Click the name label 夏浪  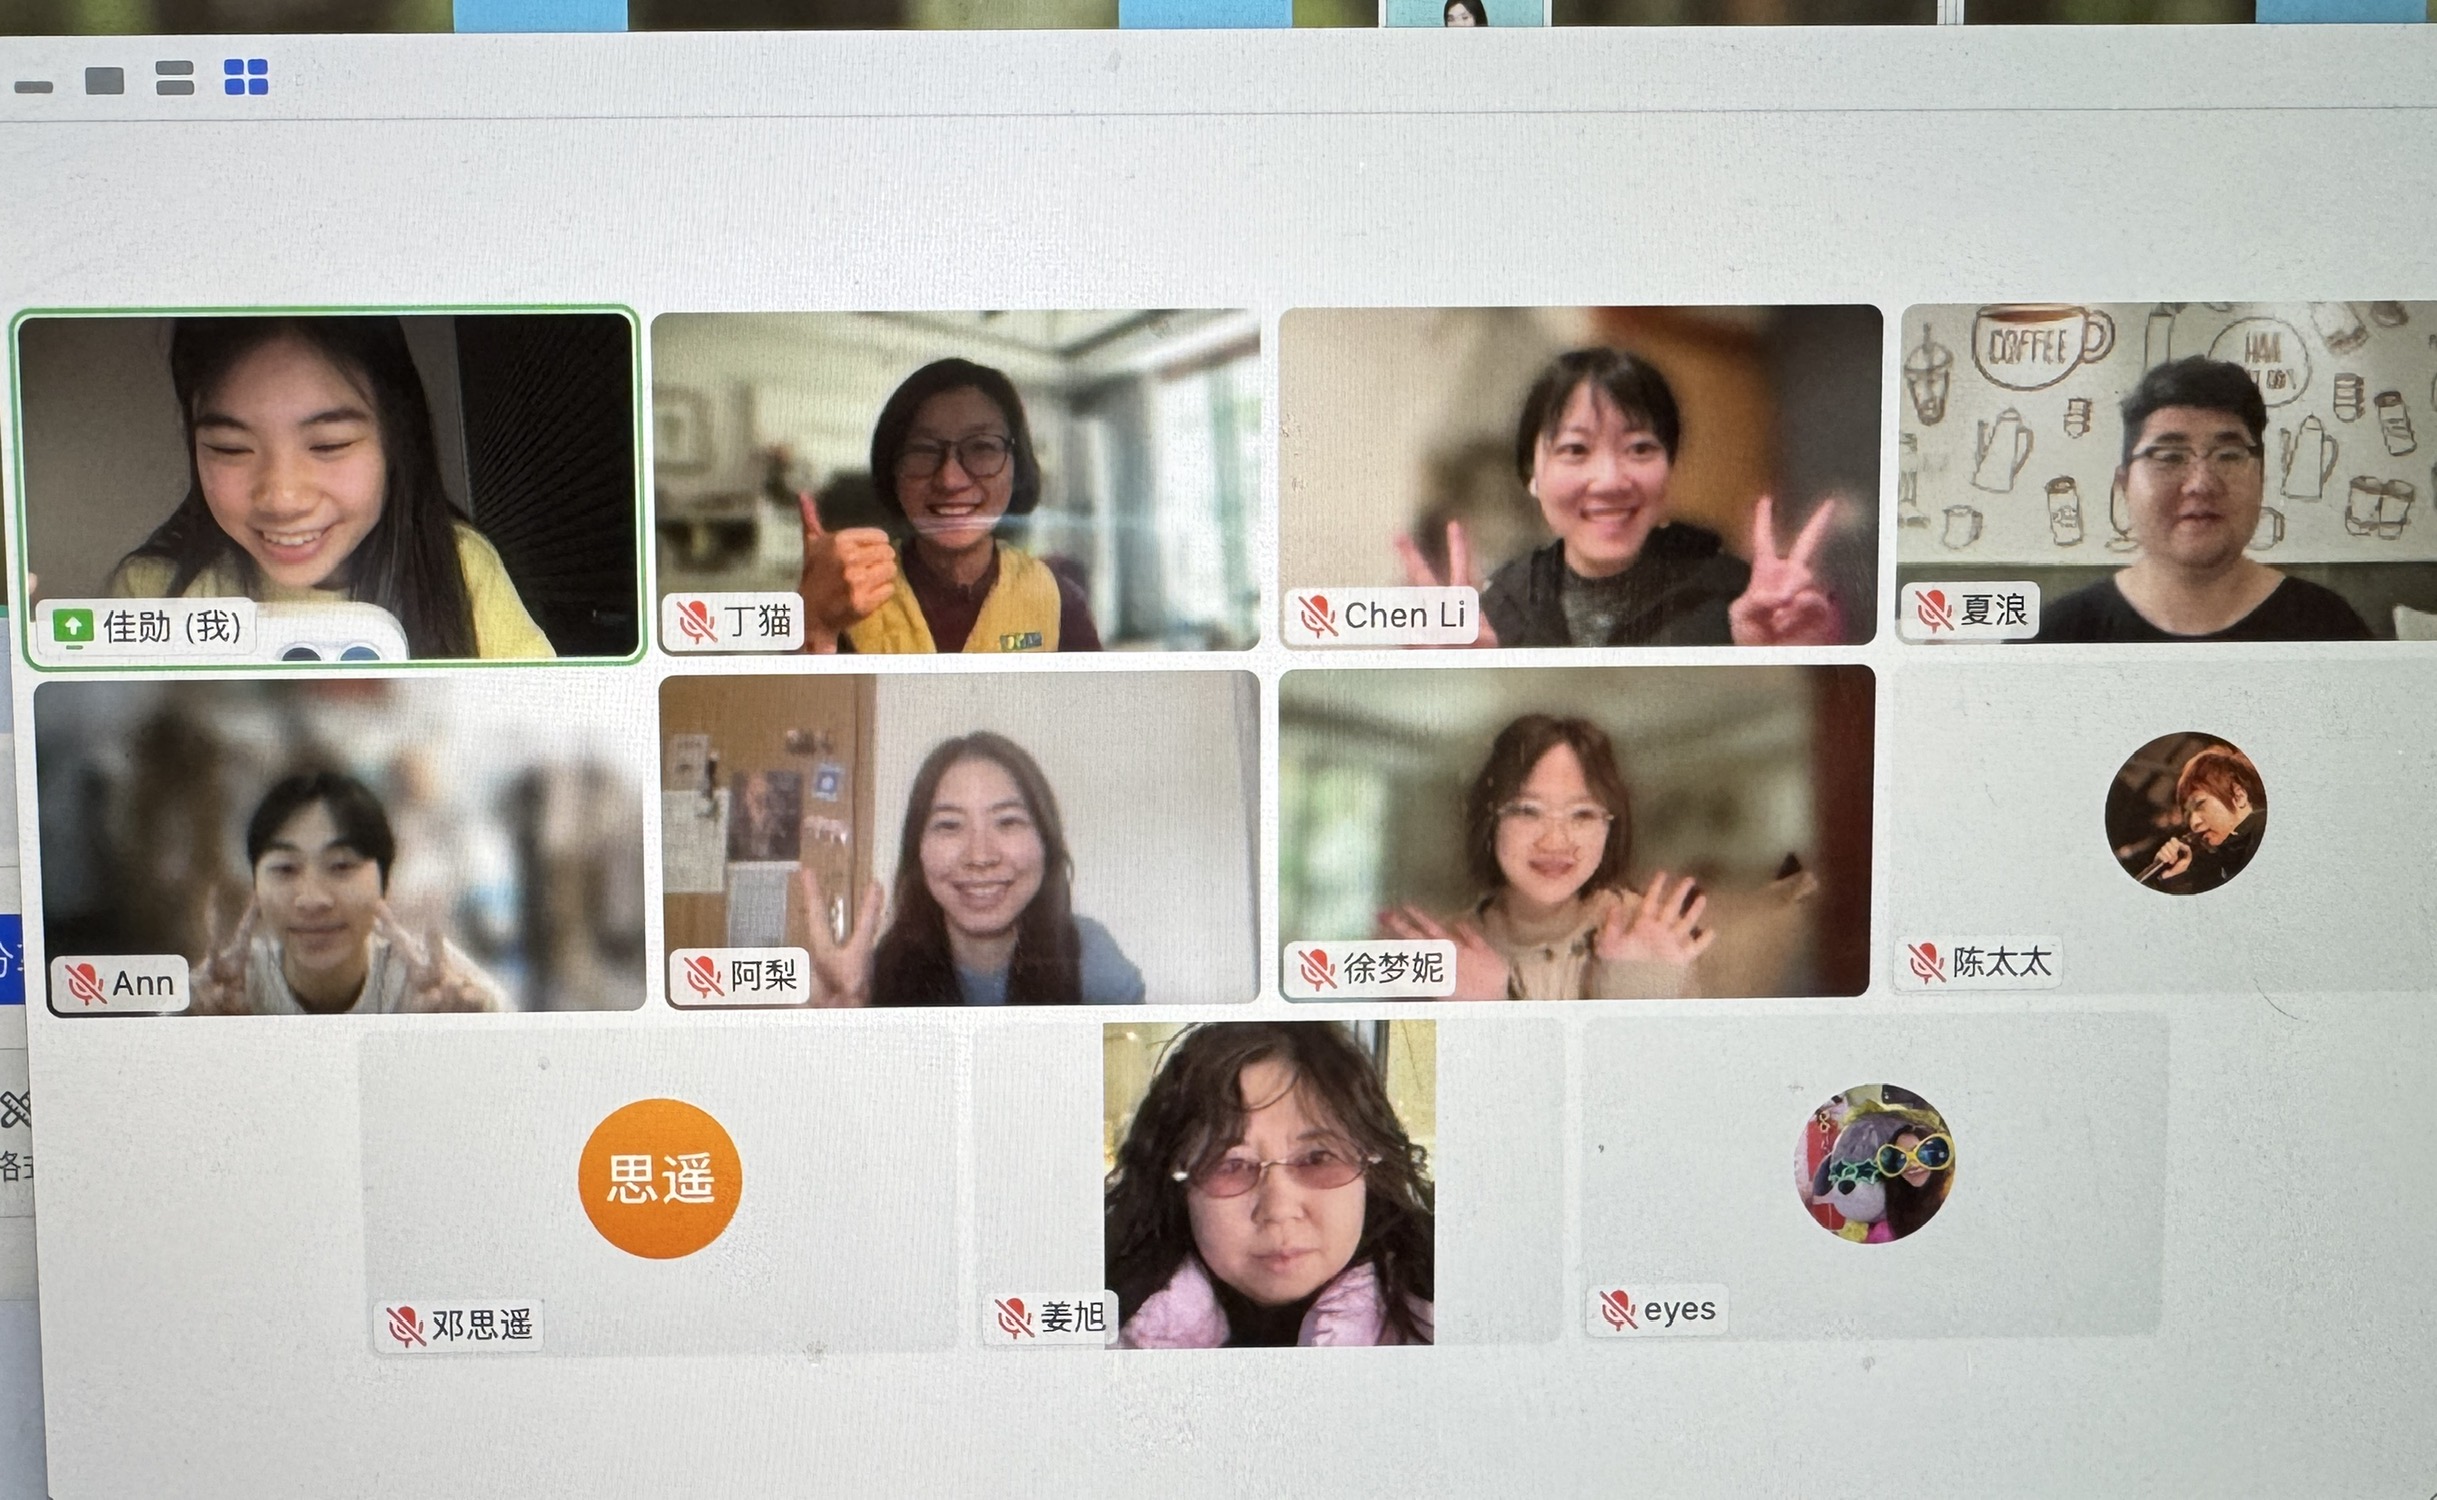point(1993,609)
